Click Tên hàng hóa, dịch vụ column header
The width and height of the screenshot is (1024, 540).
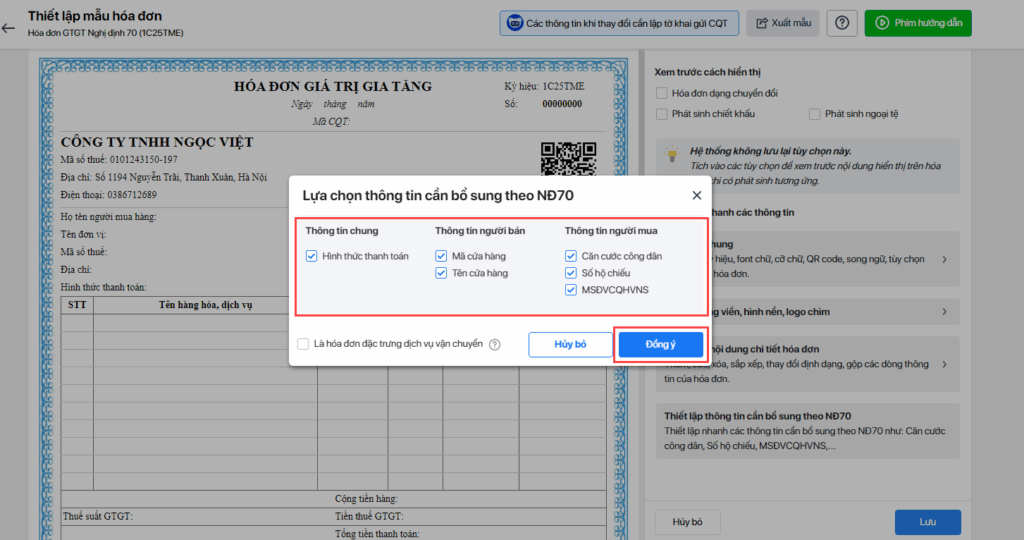point(205,305)
